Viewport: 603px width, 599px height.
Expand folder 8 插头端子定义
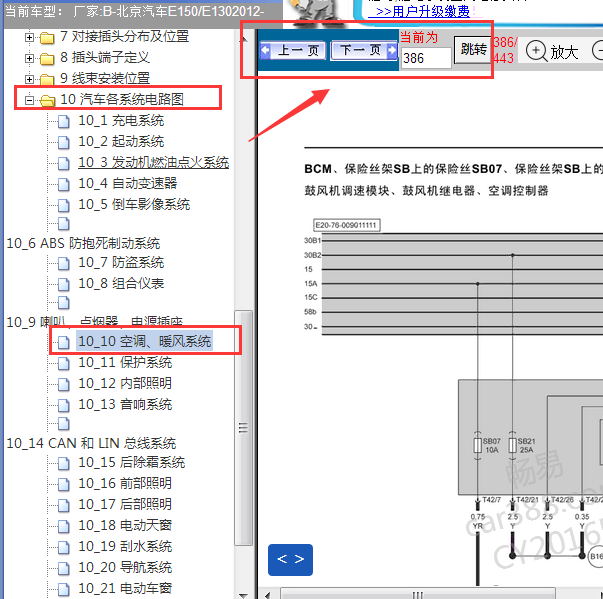[29, 58]
